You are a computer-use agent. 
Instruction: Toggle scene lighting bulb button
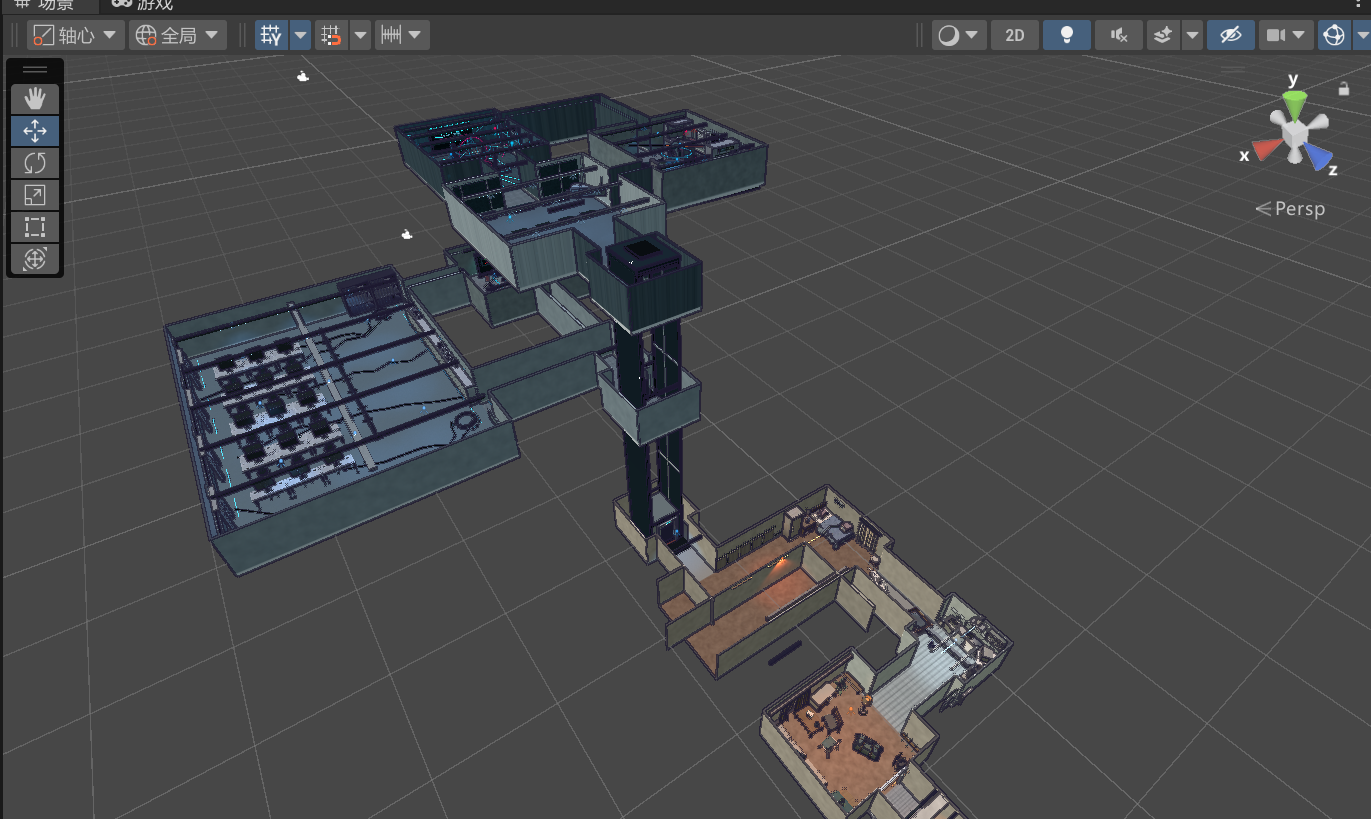point(1067,35)
